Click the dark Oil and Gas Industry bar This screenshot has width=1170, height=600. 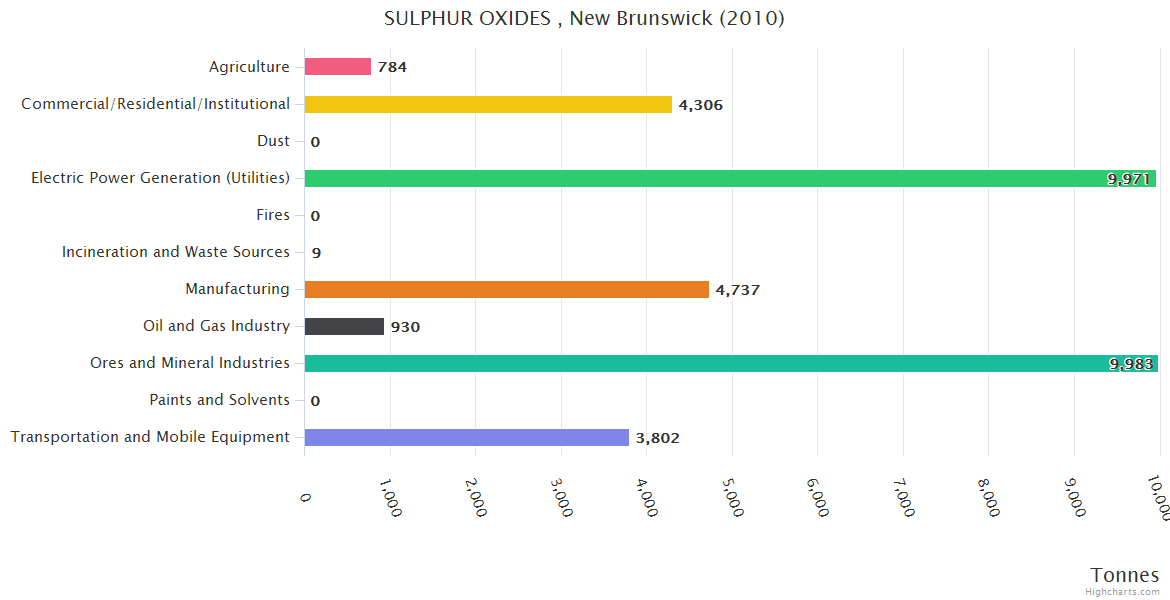(344, 326)
